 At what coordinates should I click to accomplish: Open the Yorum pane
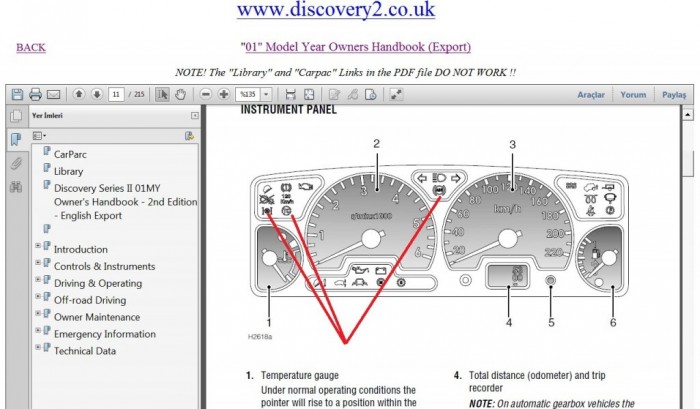pos(633,94)
